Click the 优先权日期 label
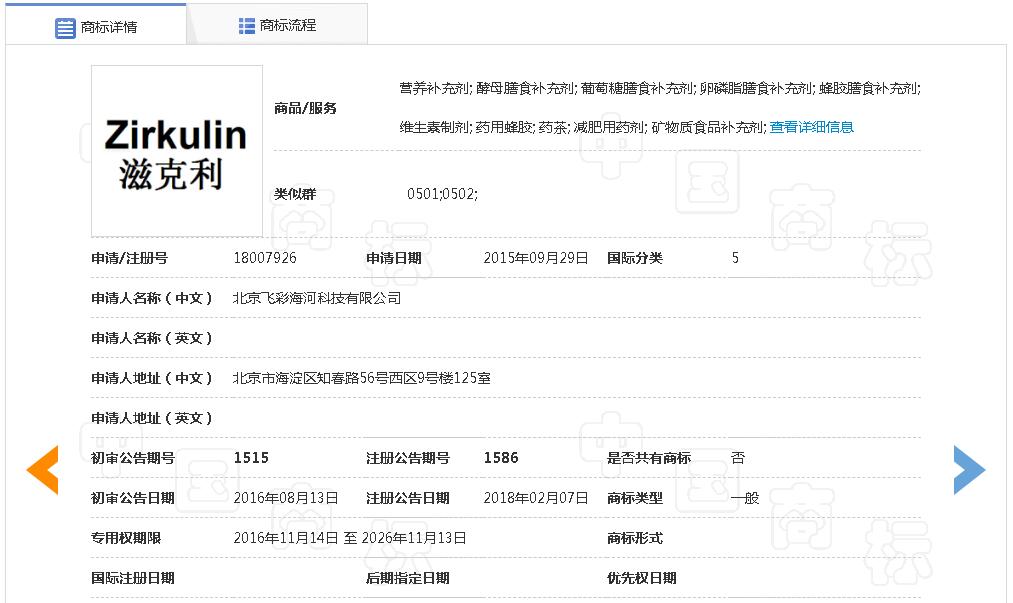Screen dimensions: 1013x603 pyautogui.click(x=642, y=578)
